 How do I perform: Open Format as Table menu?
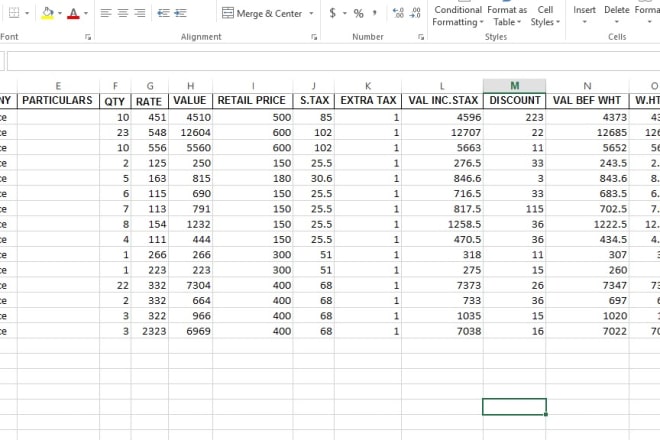point(507,16)
